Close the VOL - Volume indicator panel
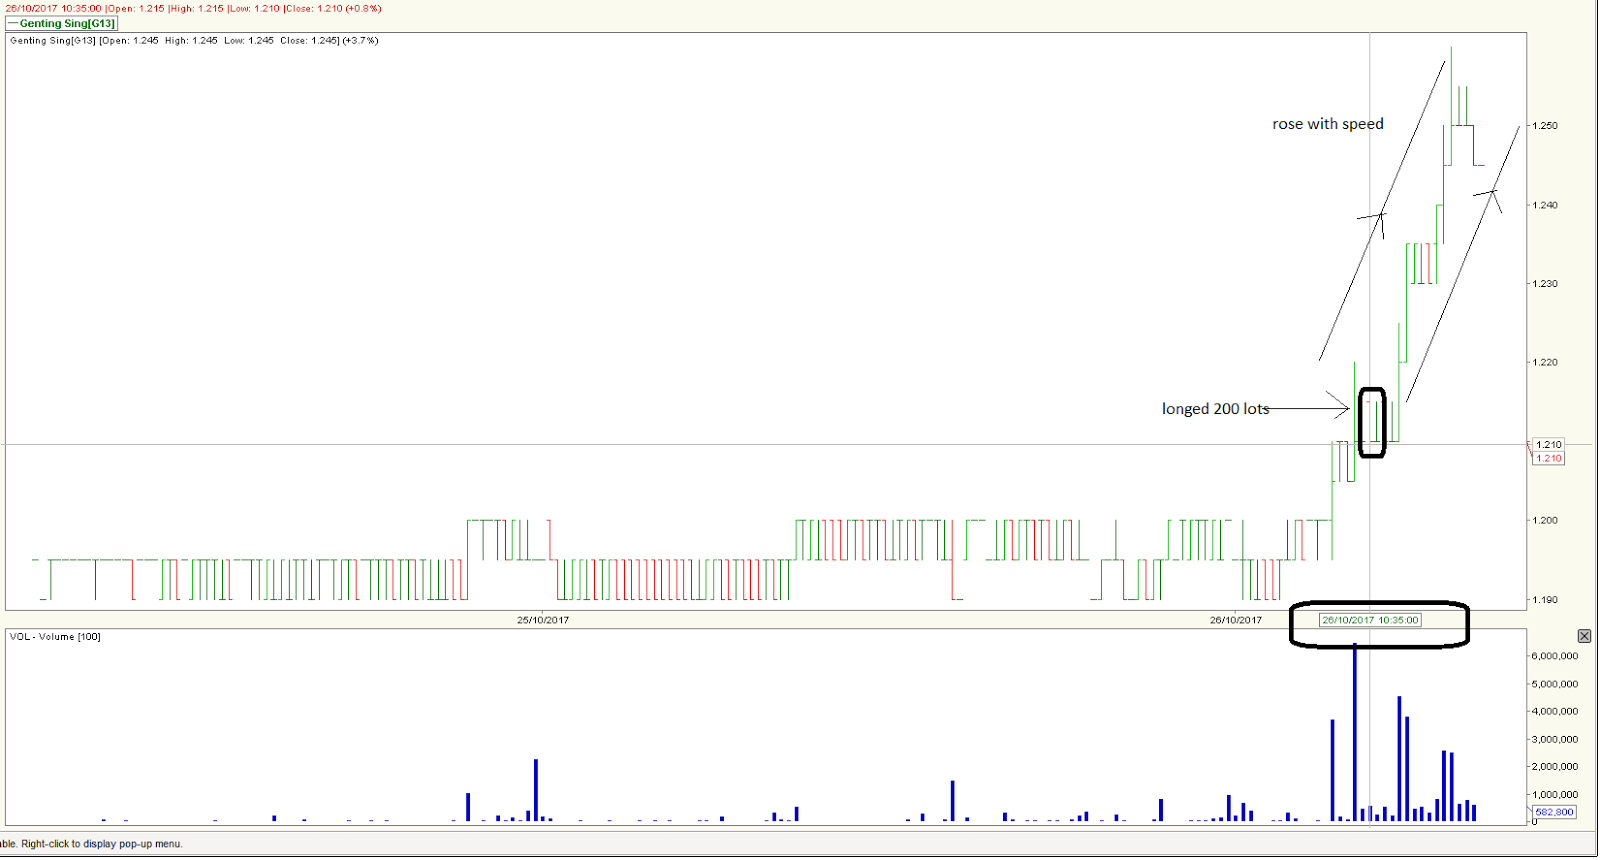Screen dimensions: 1600x860 (x=1584, y=636)
